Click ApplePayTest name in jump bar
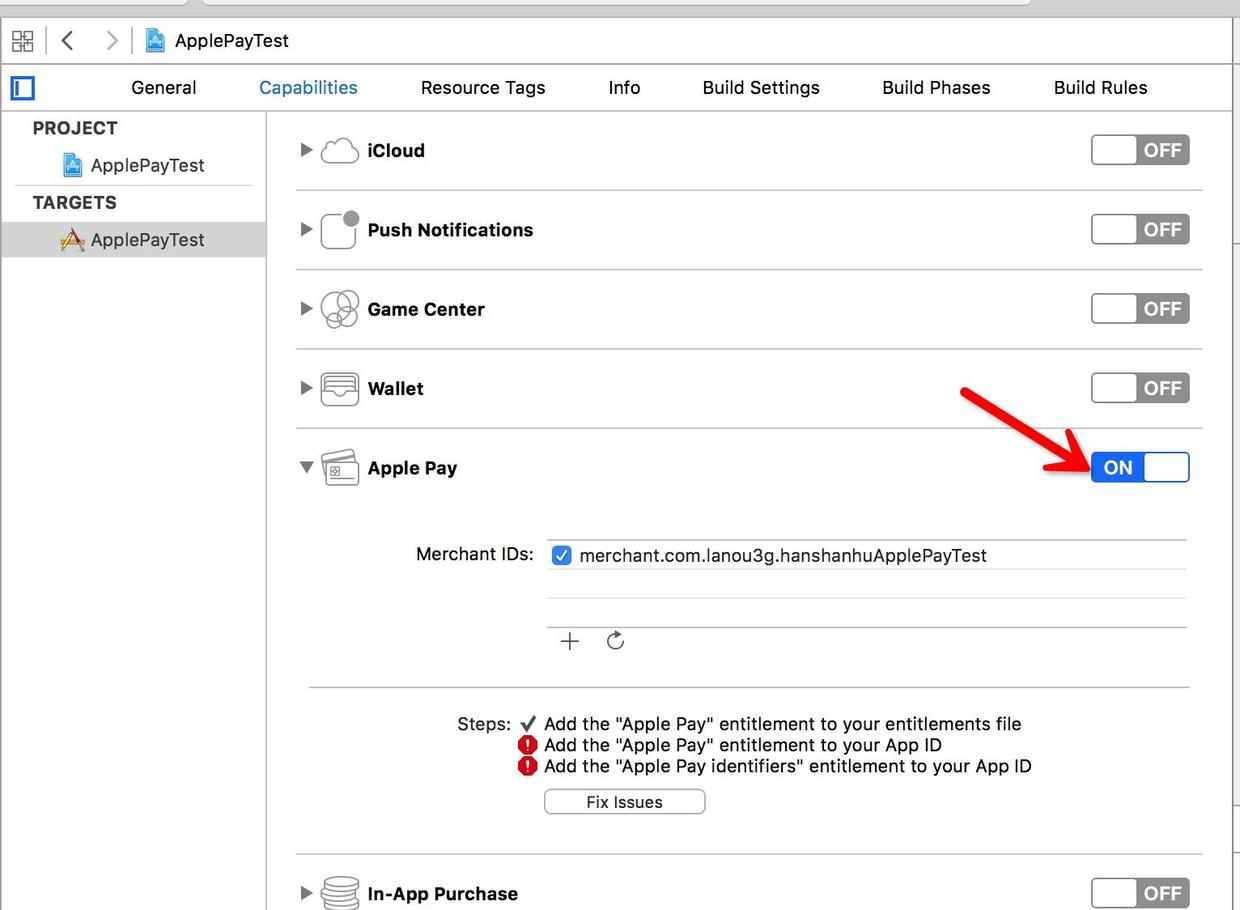1240x910 pixels. click(232, 41)
